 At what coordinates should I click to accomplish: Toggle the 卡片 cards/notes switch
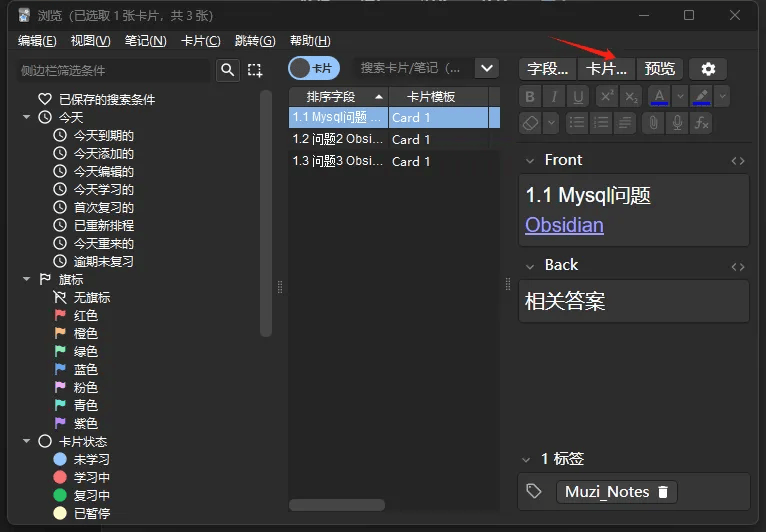pos(314,68)
